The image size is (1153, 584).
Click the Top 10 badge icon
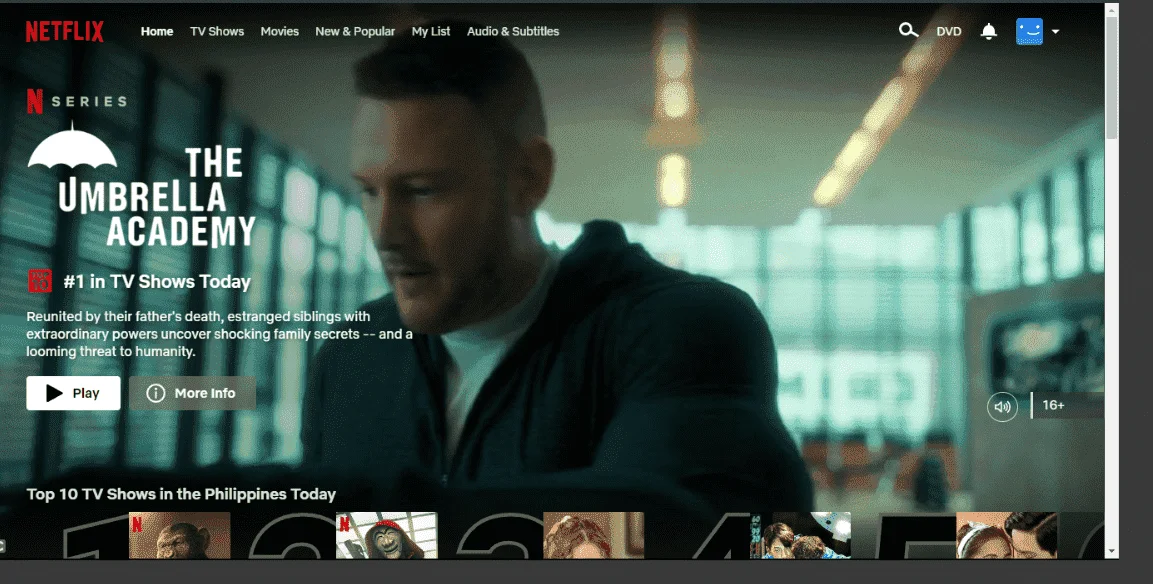[40, 281]
